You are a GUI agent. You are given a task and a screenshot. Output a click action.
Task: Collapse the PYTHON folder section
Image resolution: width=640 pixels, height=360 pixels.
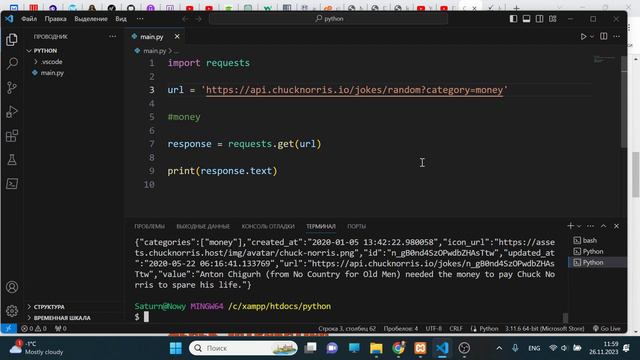pyautogui.click(x=45, y=51)
